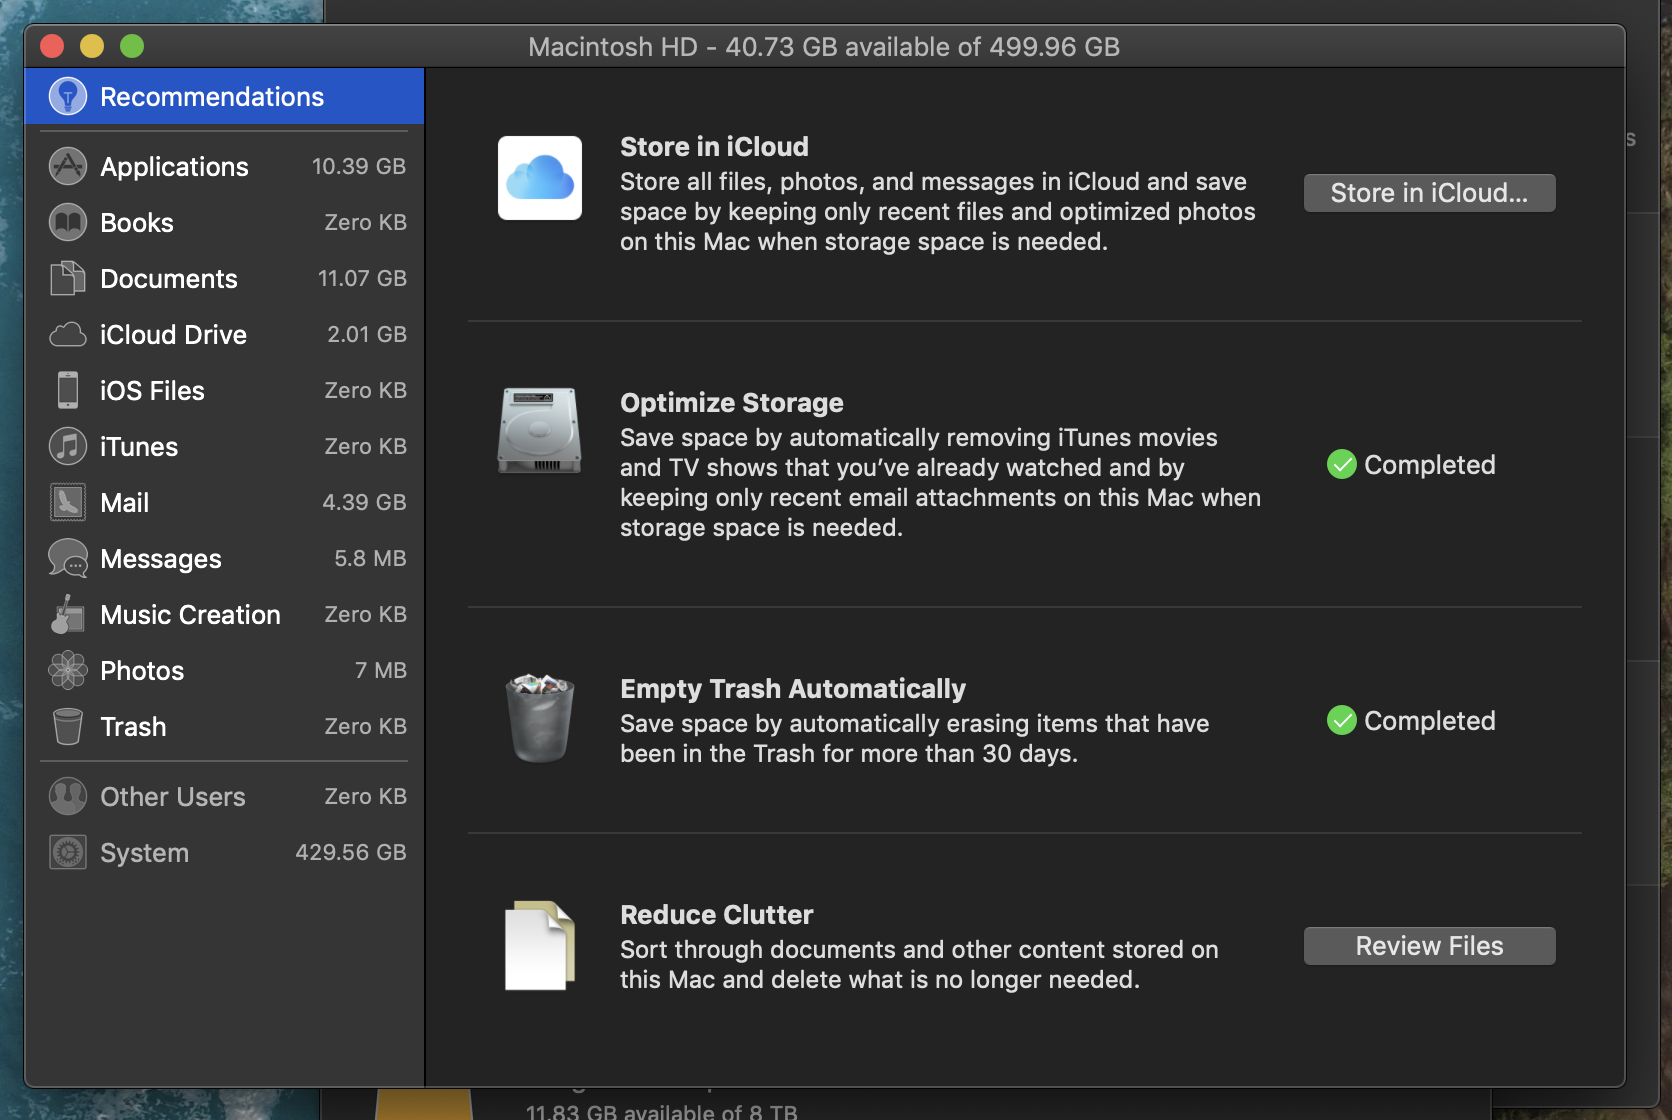Image resolution: width=1672 pixels, height=1120 pixels.
Task: Click the Macintosh HD window title
Action: [824, 47]
